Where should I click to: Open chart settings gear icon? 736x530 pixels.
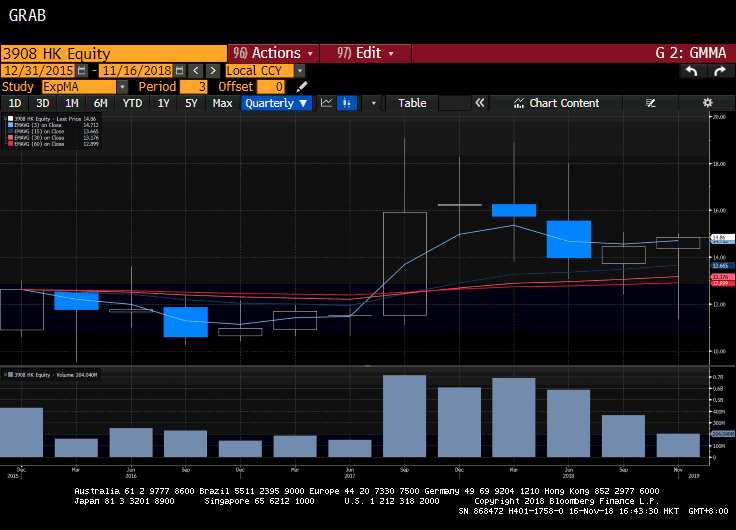coord(707,103)
